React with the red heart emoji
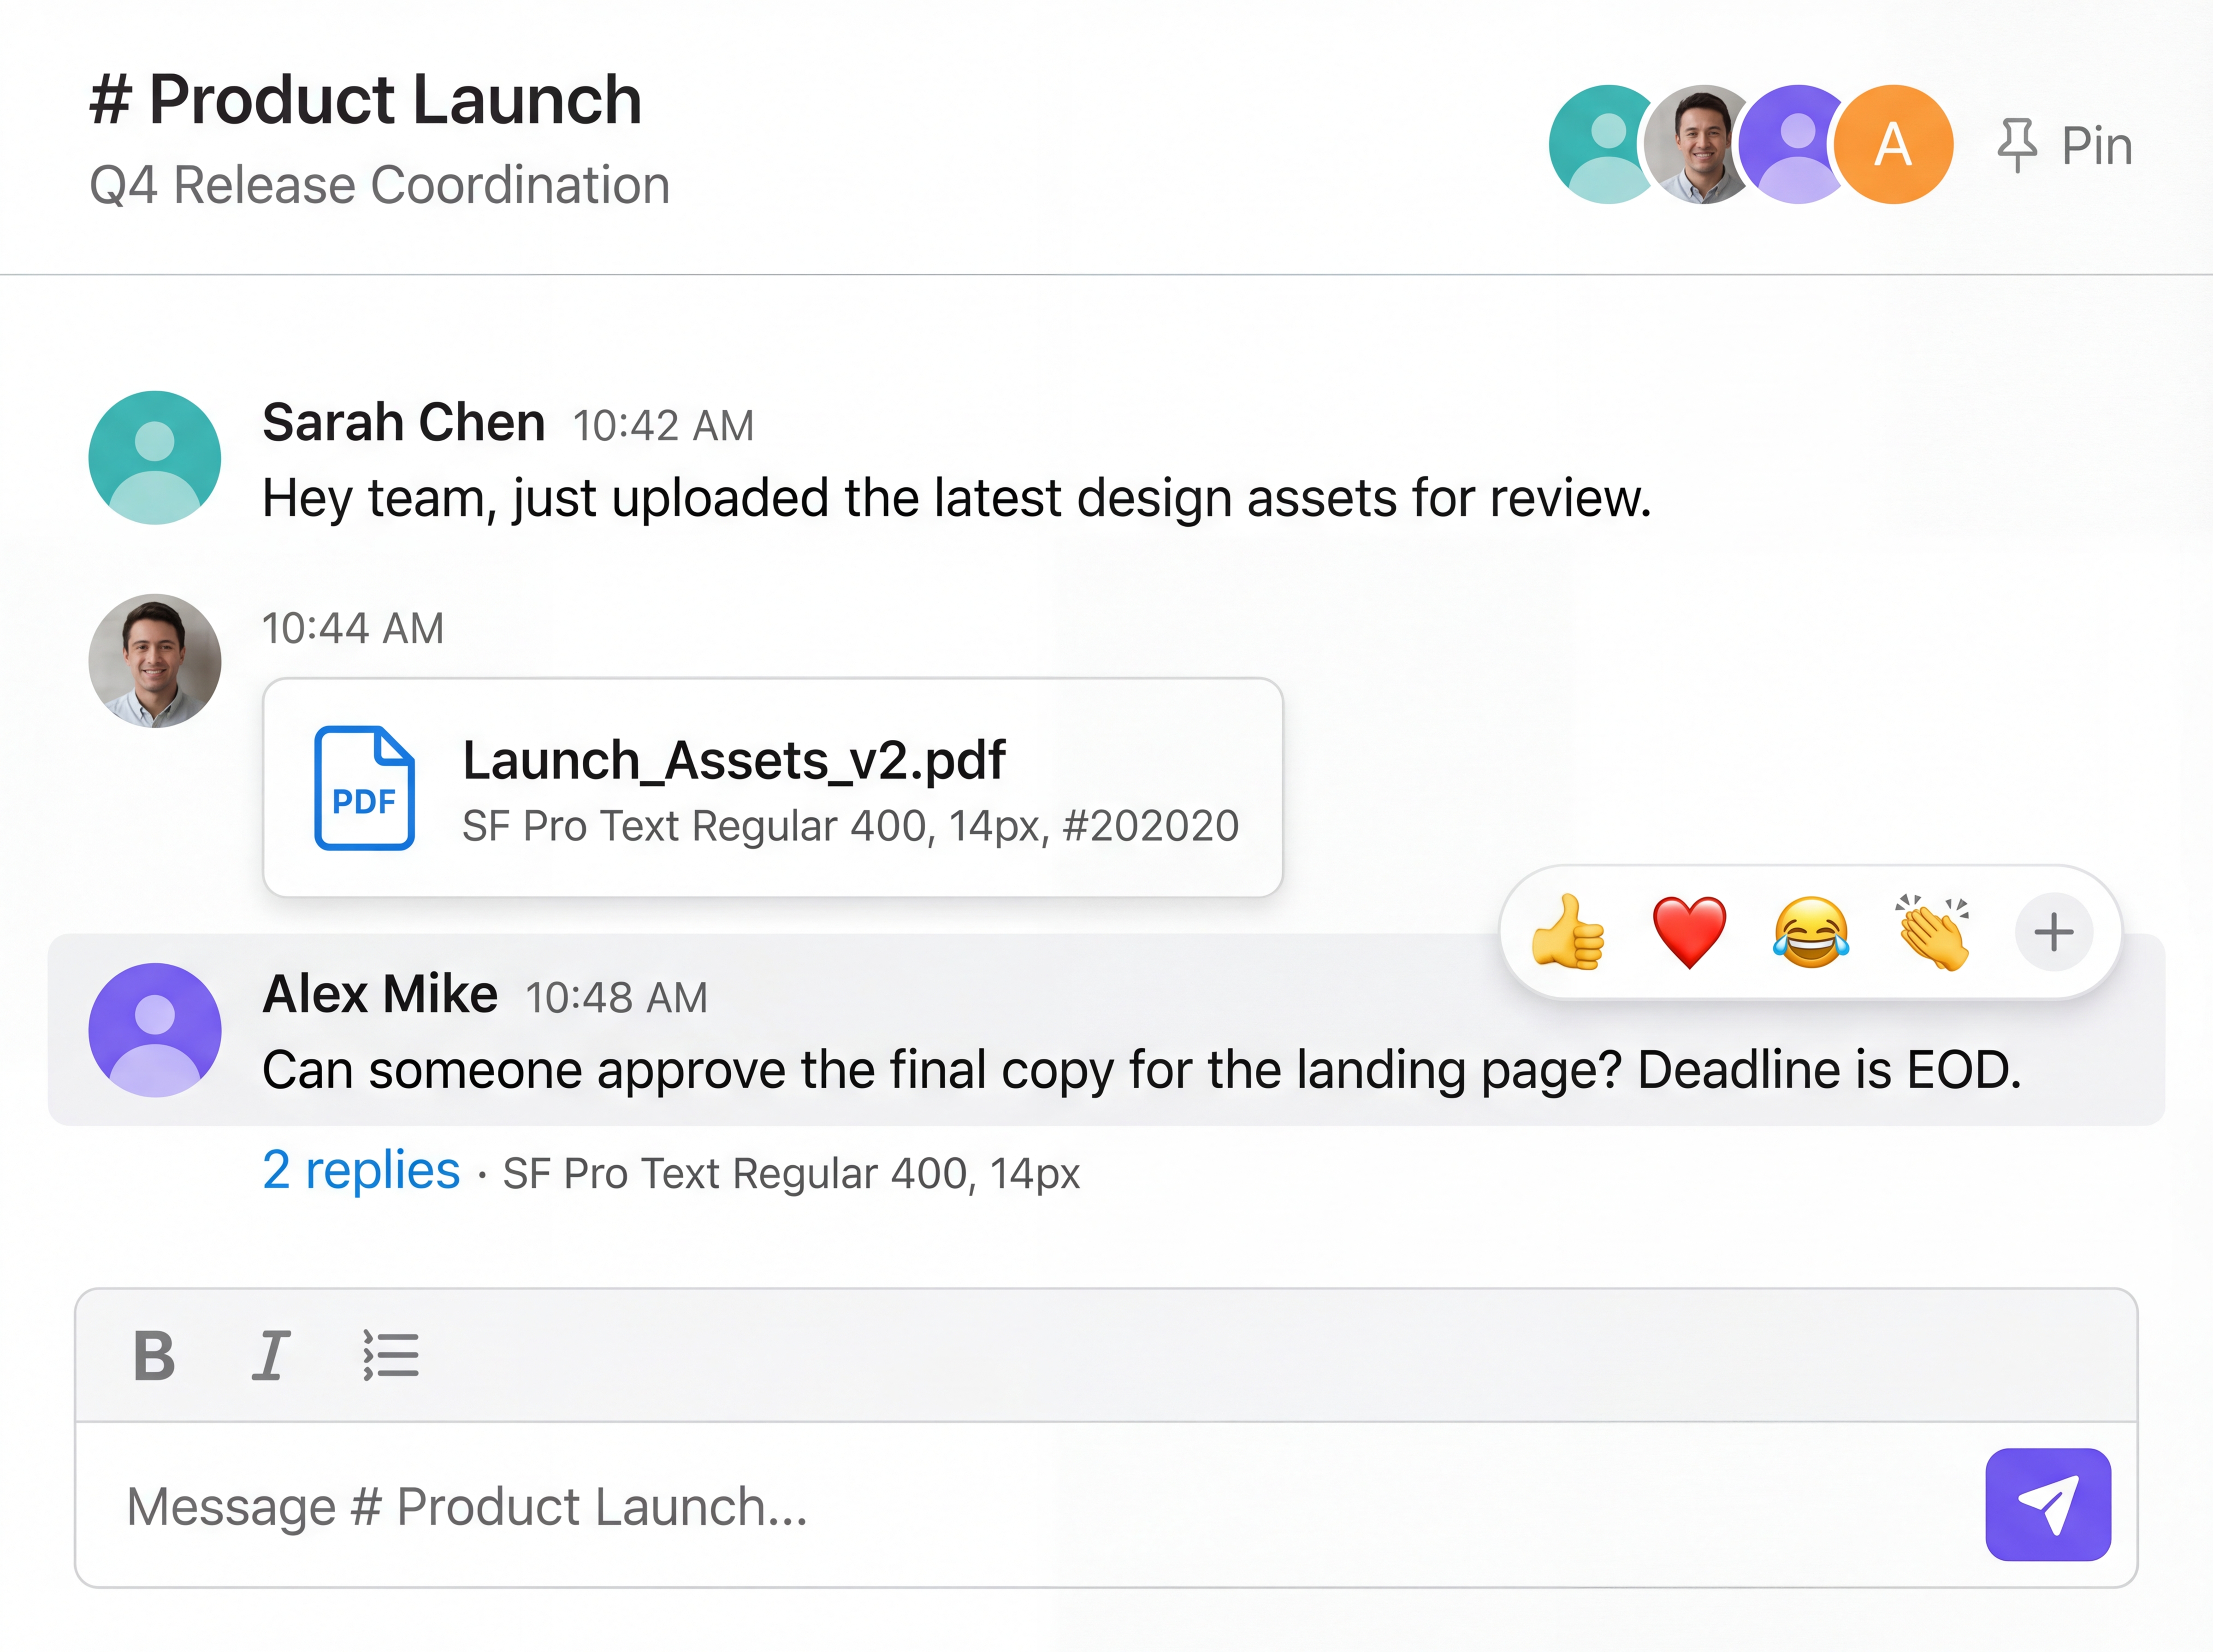 coord(1689,932)
